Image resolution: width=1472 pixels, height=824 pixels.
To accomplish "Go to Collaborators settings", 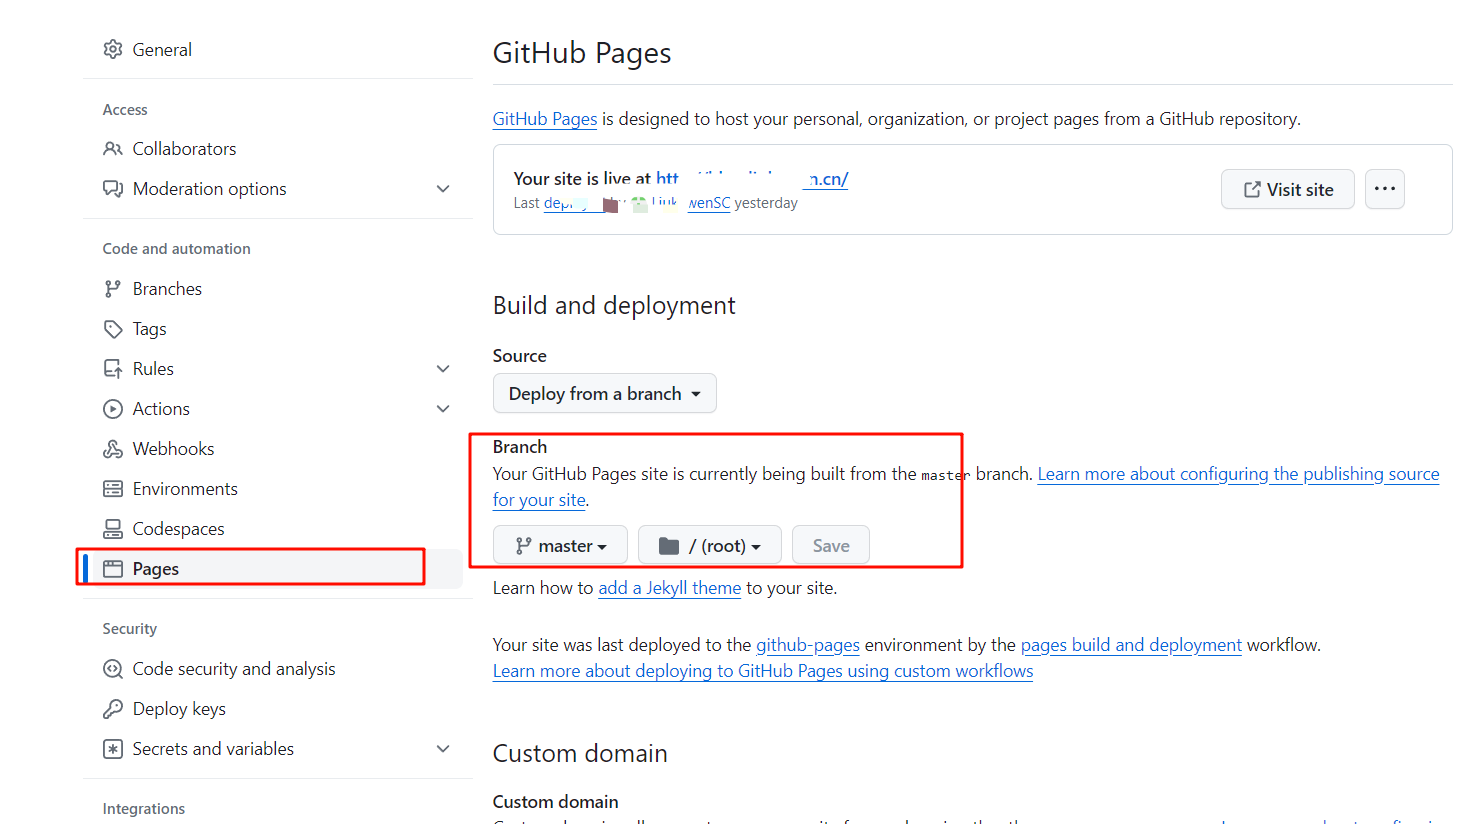I will (x=185, y=149).
